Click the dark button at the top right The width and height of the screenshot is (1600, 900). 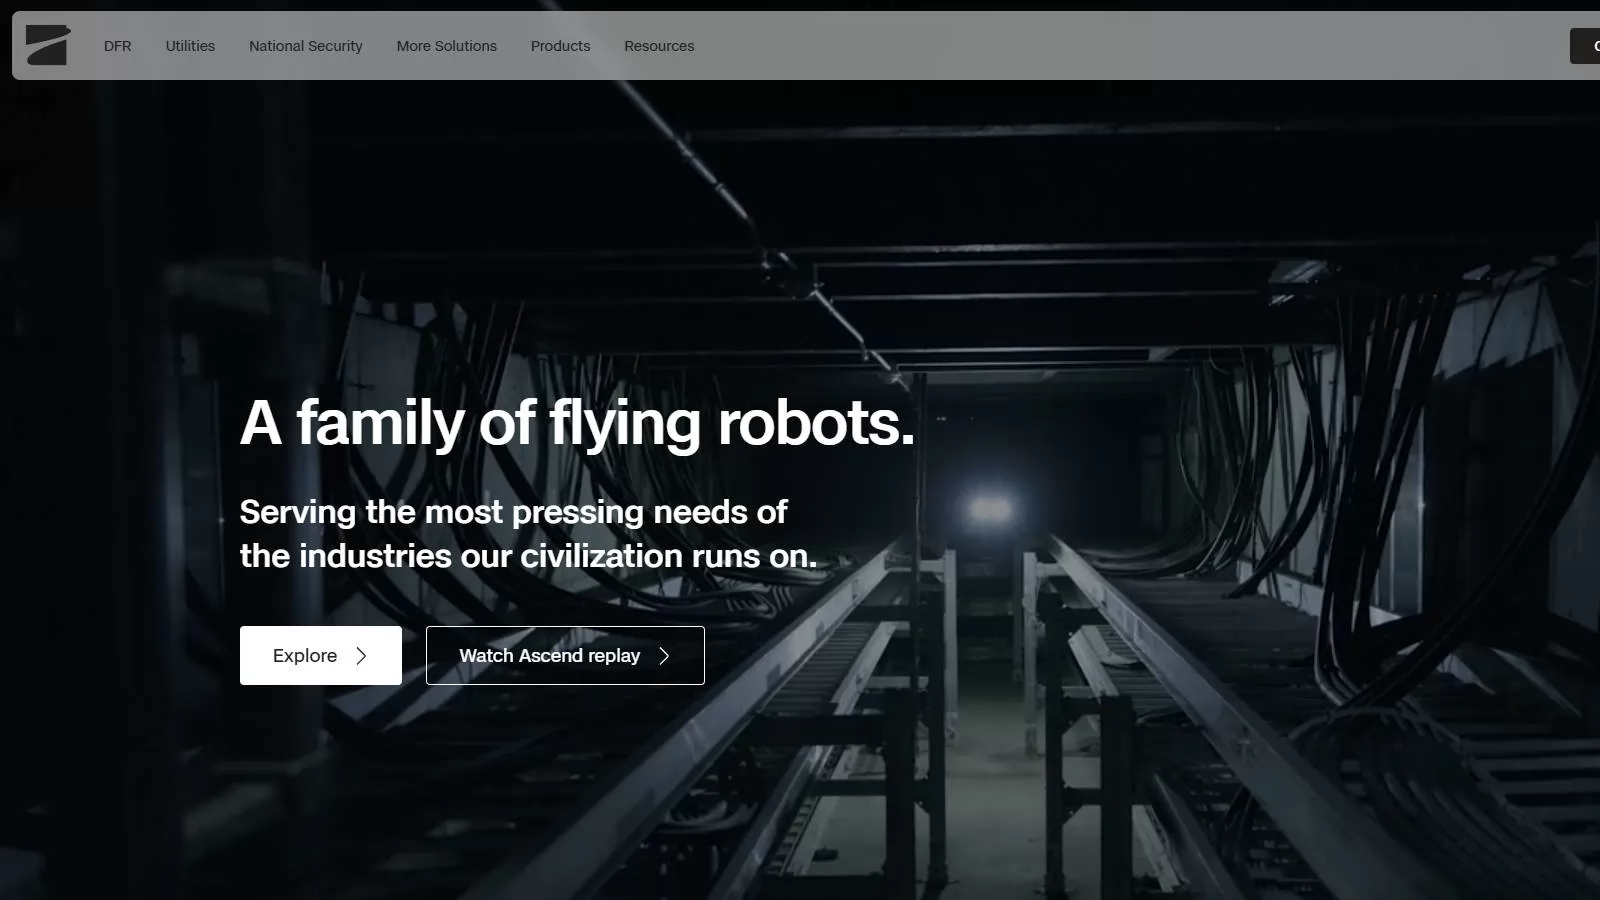(1590, 45)
